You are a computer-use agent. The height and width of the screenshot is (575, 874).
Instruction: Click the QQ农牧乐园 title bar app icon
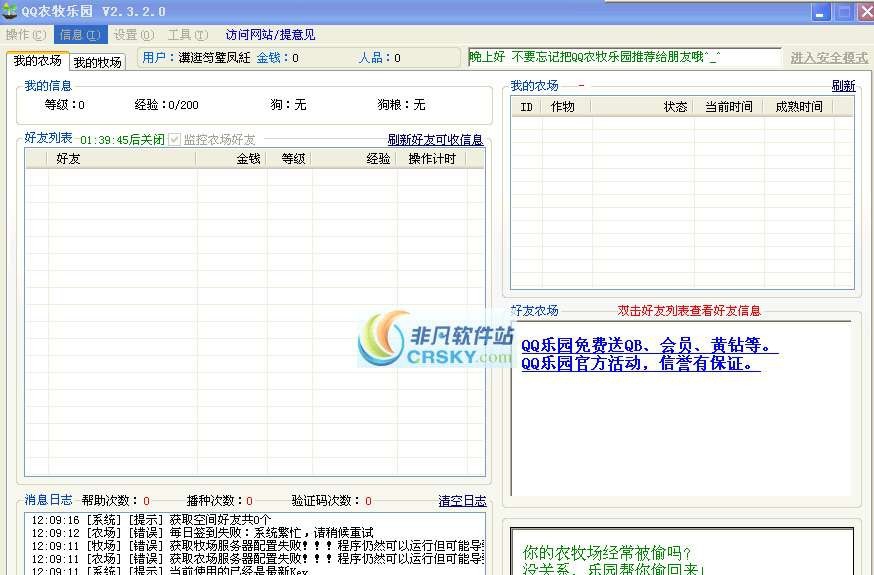pos(10,11)
